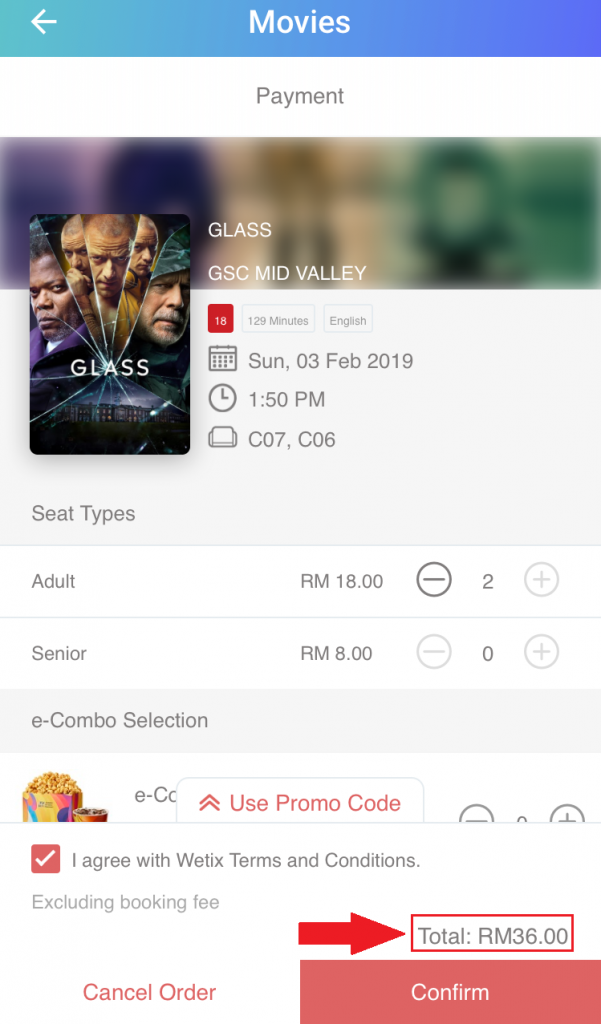This screenshot has width=601, height=1024.
Task: Increase Senior ticket quantity with plus
Action: [541, 653]
